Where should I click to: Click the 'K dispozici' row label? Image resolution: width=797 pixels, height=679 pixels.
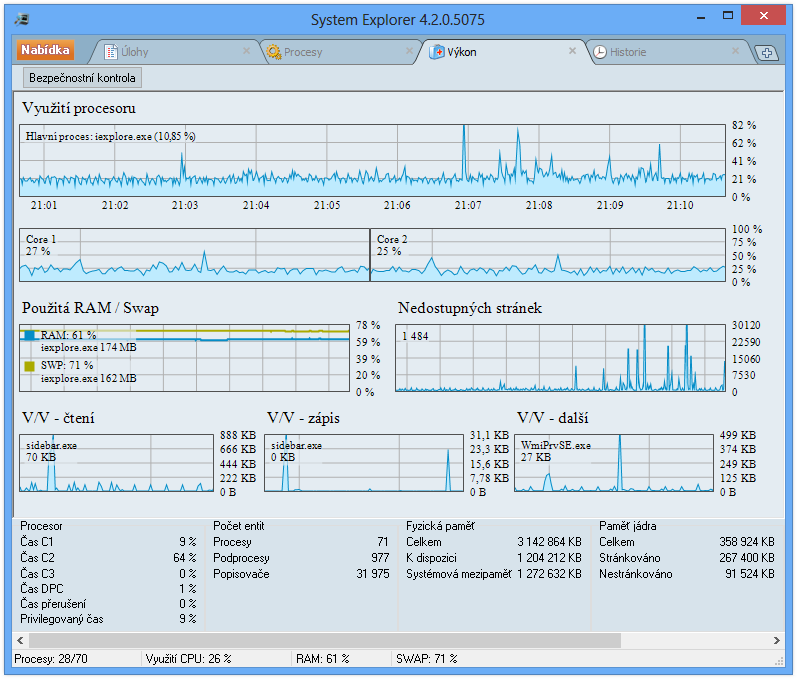pyautogui.click(x=431, y=558)
